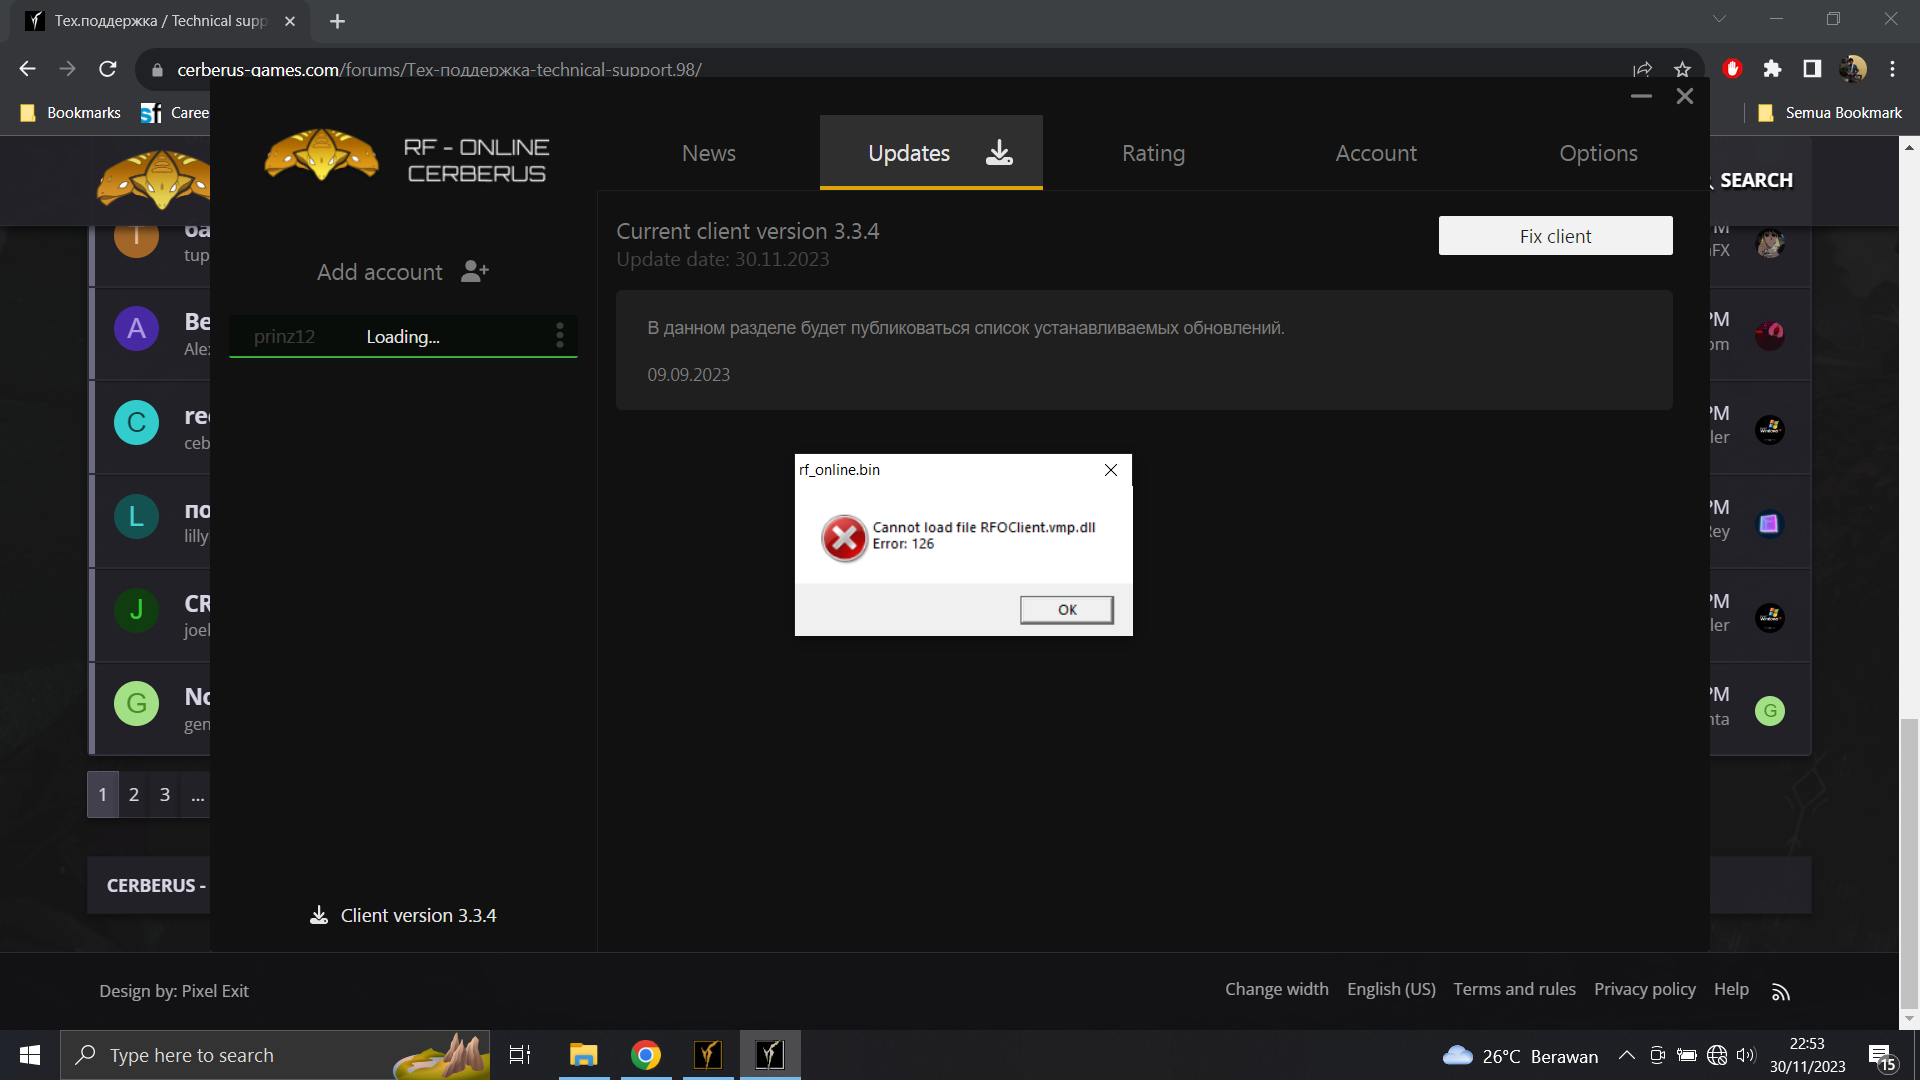Click the share page icon in address bar
Screen dimensions: 1920x1080
(1642, 69)
